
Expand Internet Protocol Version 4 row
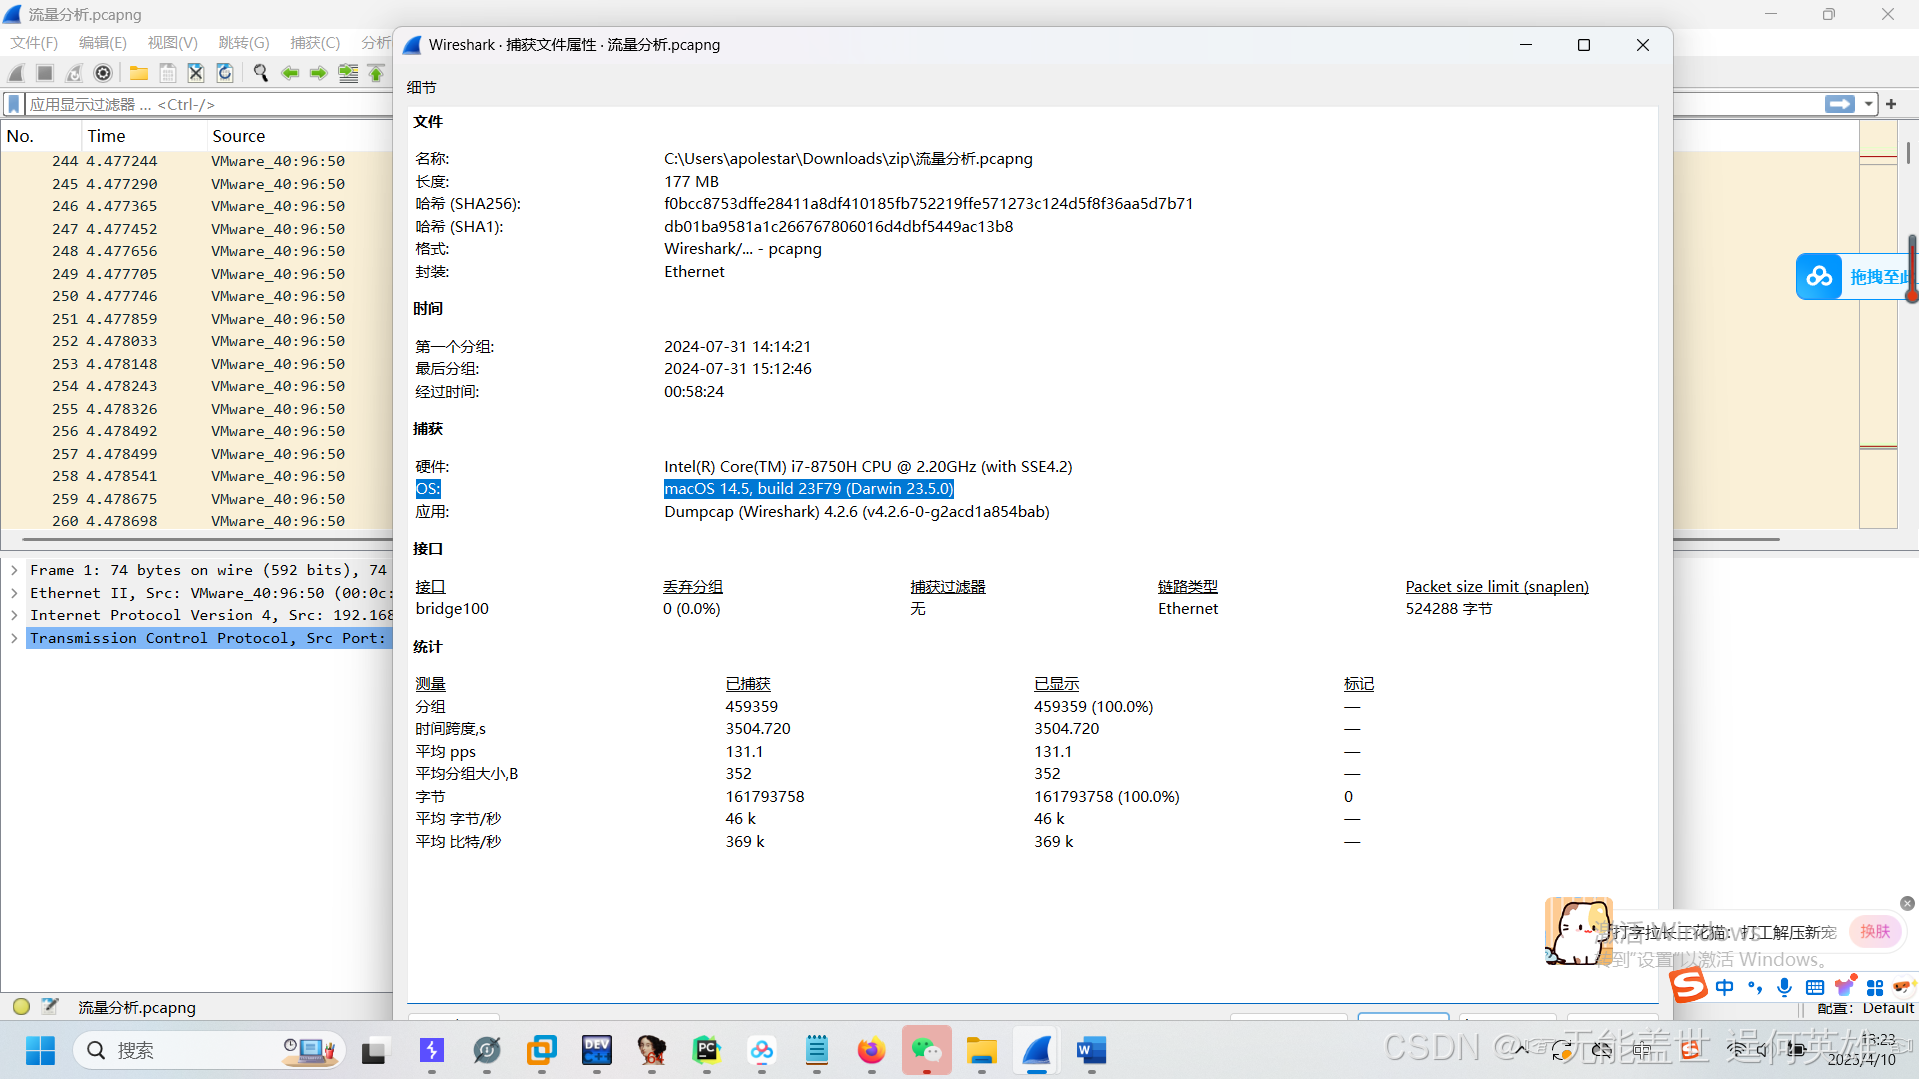coord(14,615)
